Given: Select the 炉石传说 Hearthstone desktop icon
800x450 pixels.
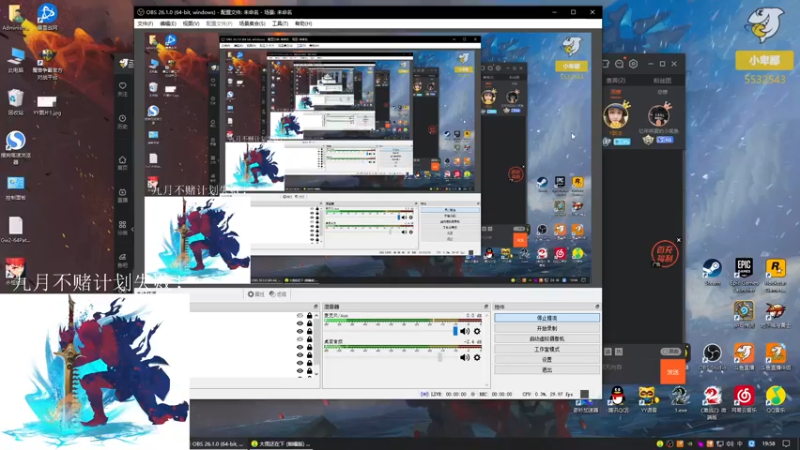Looking at the screenshot, I should 744,314.
